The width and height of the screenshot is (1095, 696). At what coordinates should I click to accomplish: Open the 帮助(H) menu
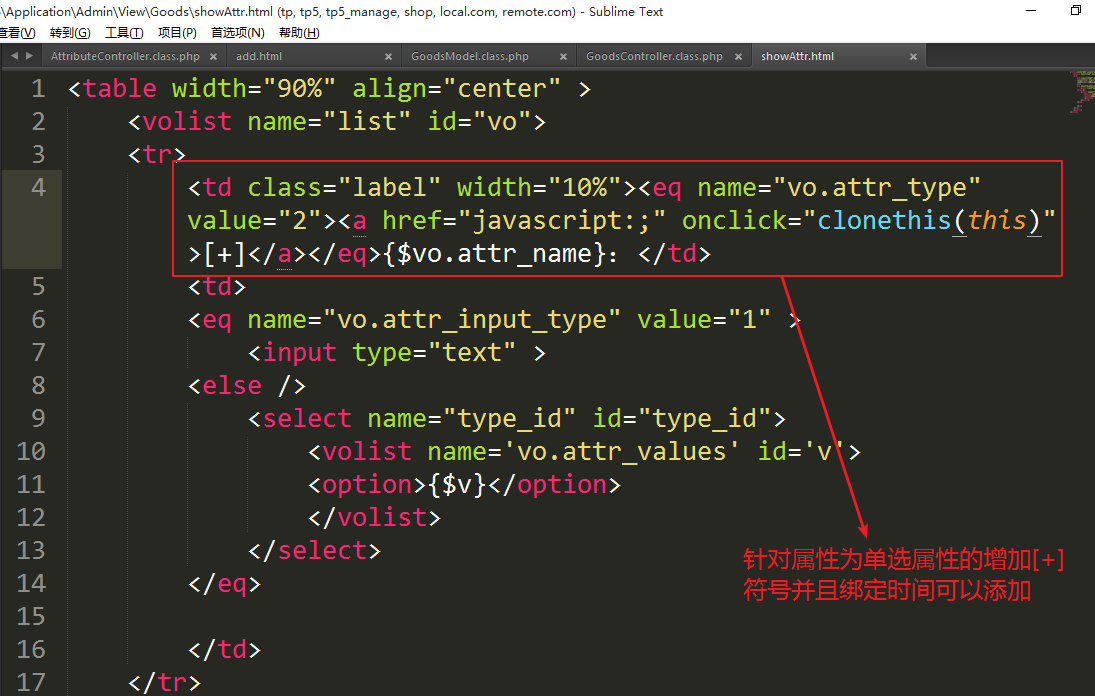[x=299, y=33]
